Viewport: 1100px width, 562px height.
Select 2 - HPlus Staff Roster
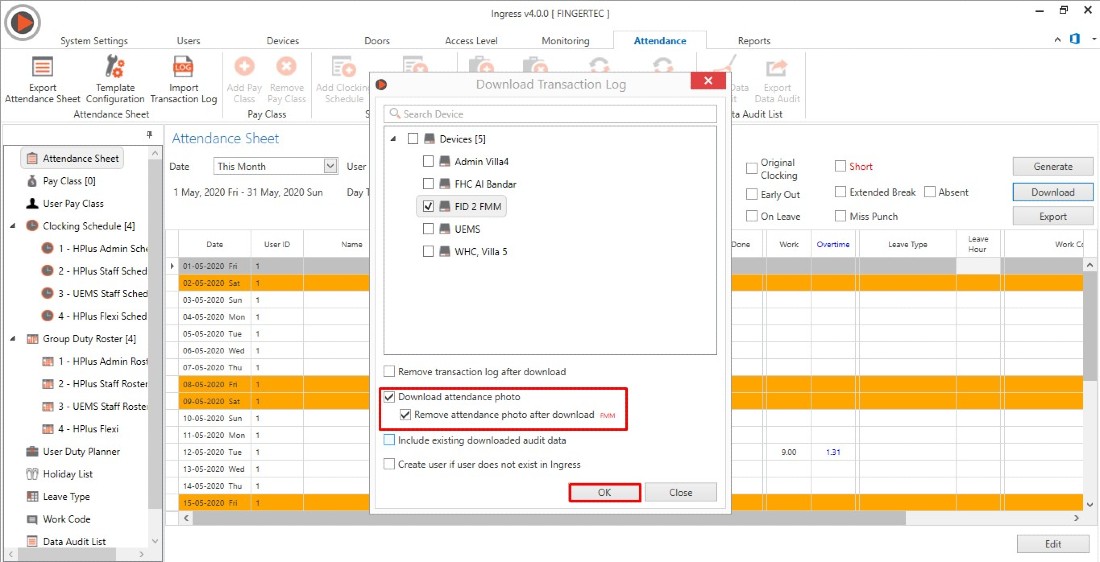click(95, 384)
